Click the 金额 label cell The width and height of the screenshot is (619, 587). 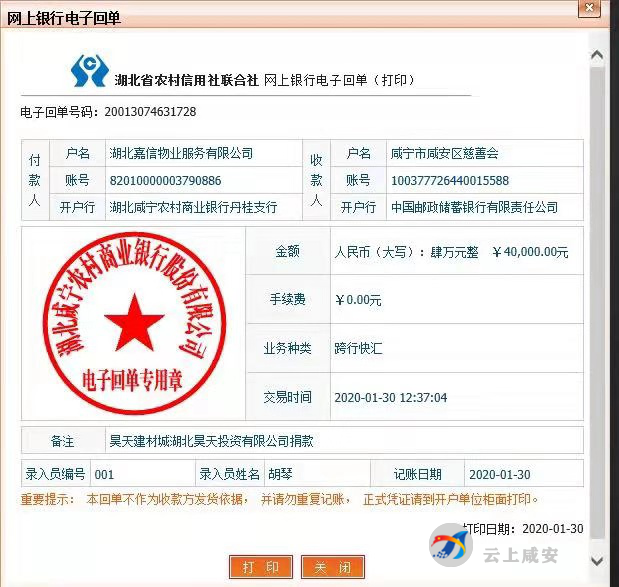[288, 251]
